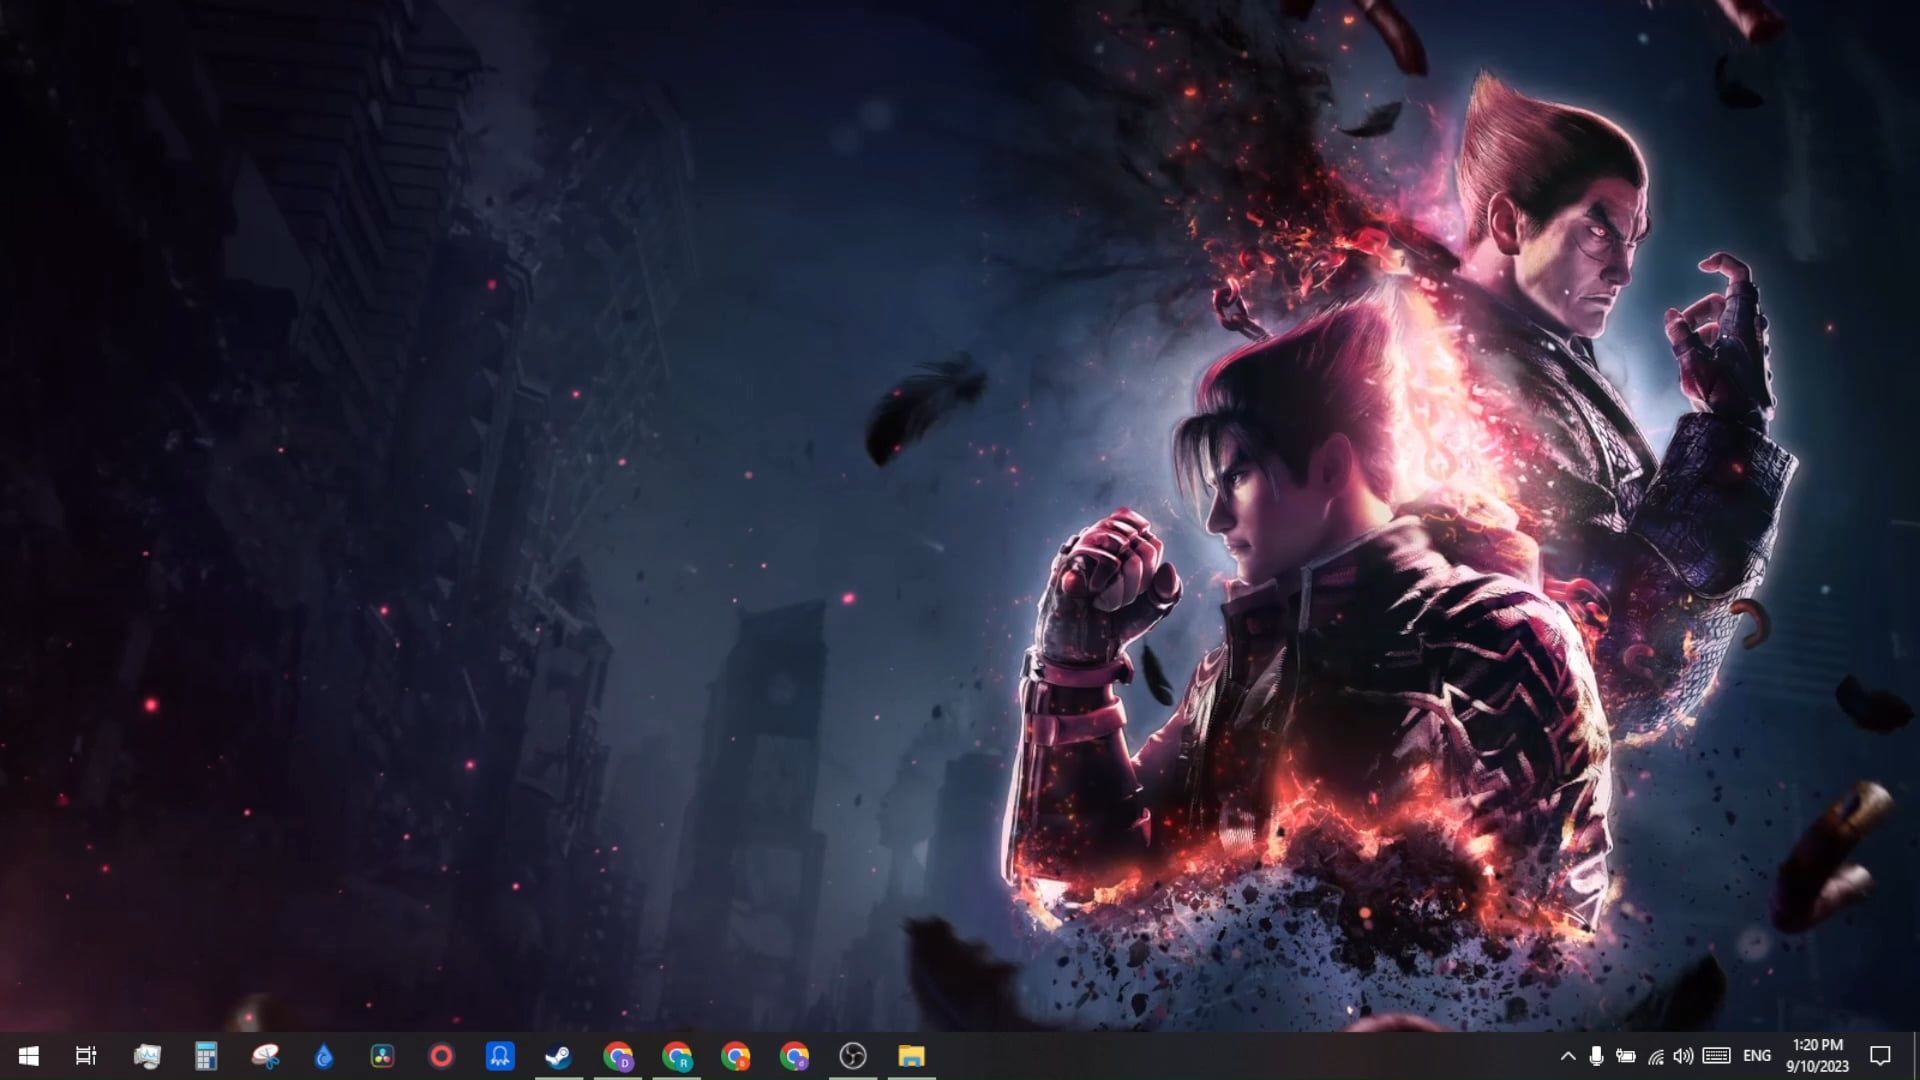Open the pie-chart cutter app on the taskbar
Viewport: 1920px width, 1080px height.
[264, 1055]
